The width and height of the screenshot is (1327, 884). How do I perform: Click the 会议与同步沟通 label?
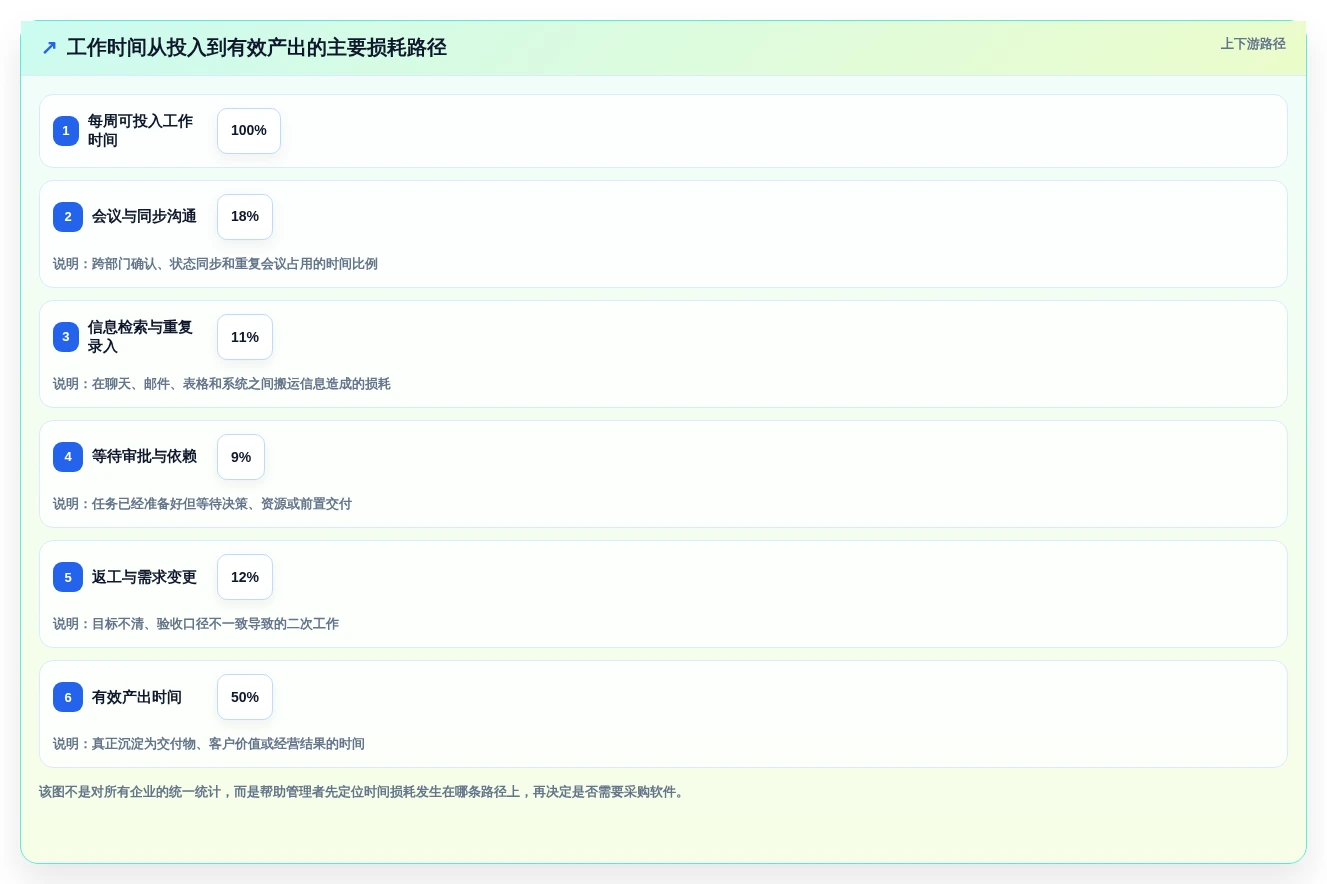coord(144,217)
